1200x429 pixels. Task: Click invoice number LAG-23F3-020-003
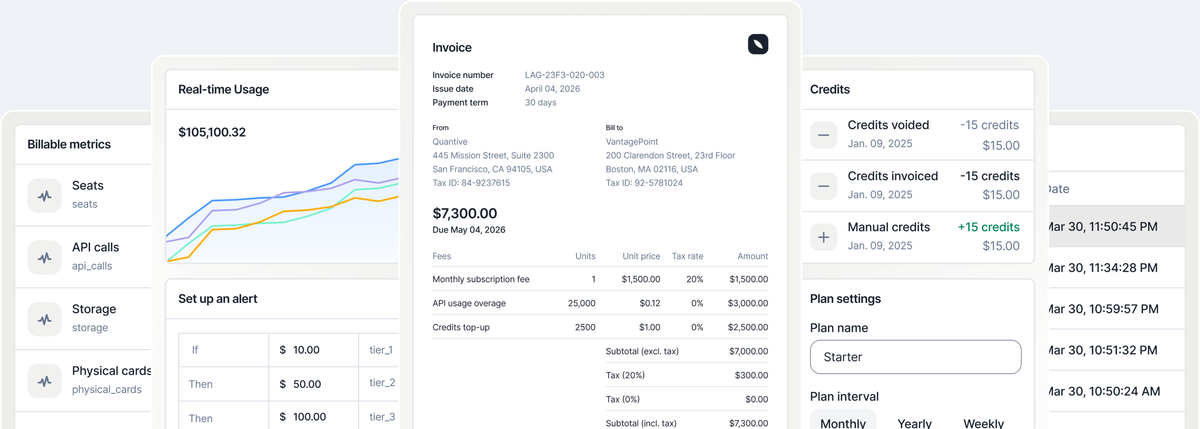coord(564,75)
